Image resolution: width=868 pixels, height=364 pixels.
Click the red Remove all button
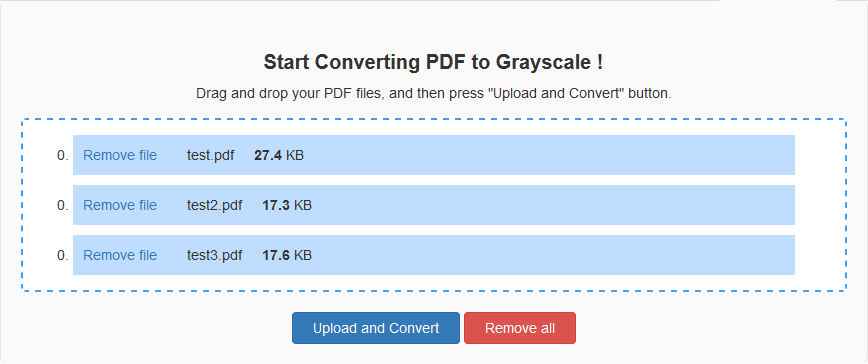click(520, 328)
